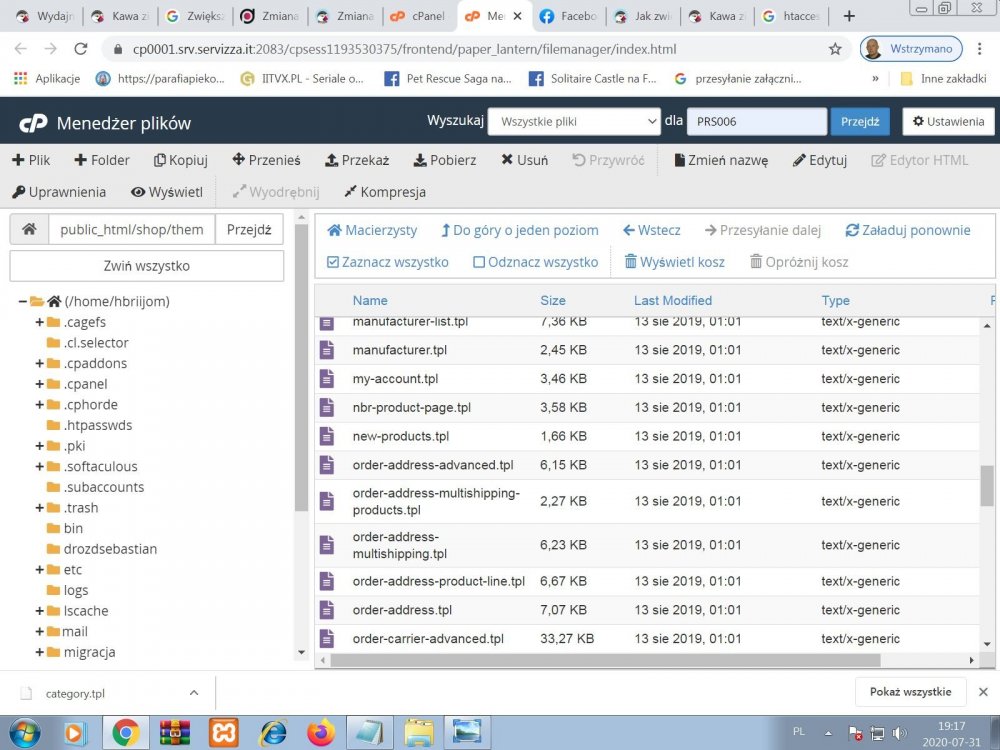
Task: Collapse the /home/hbriijom root node
Action: coord(22,301)
